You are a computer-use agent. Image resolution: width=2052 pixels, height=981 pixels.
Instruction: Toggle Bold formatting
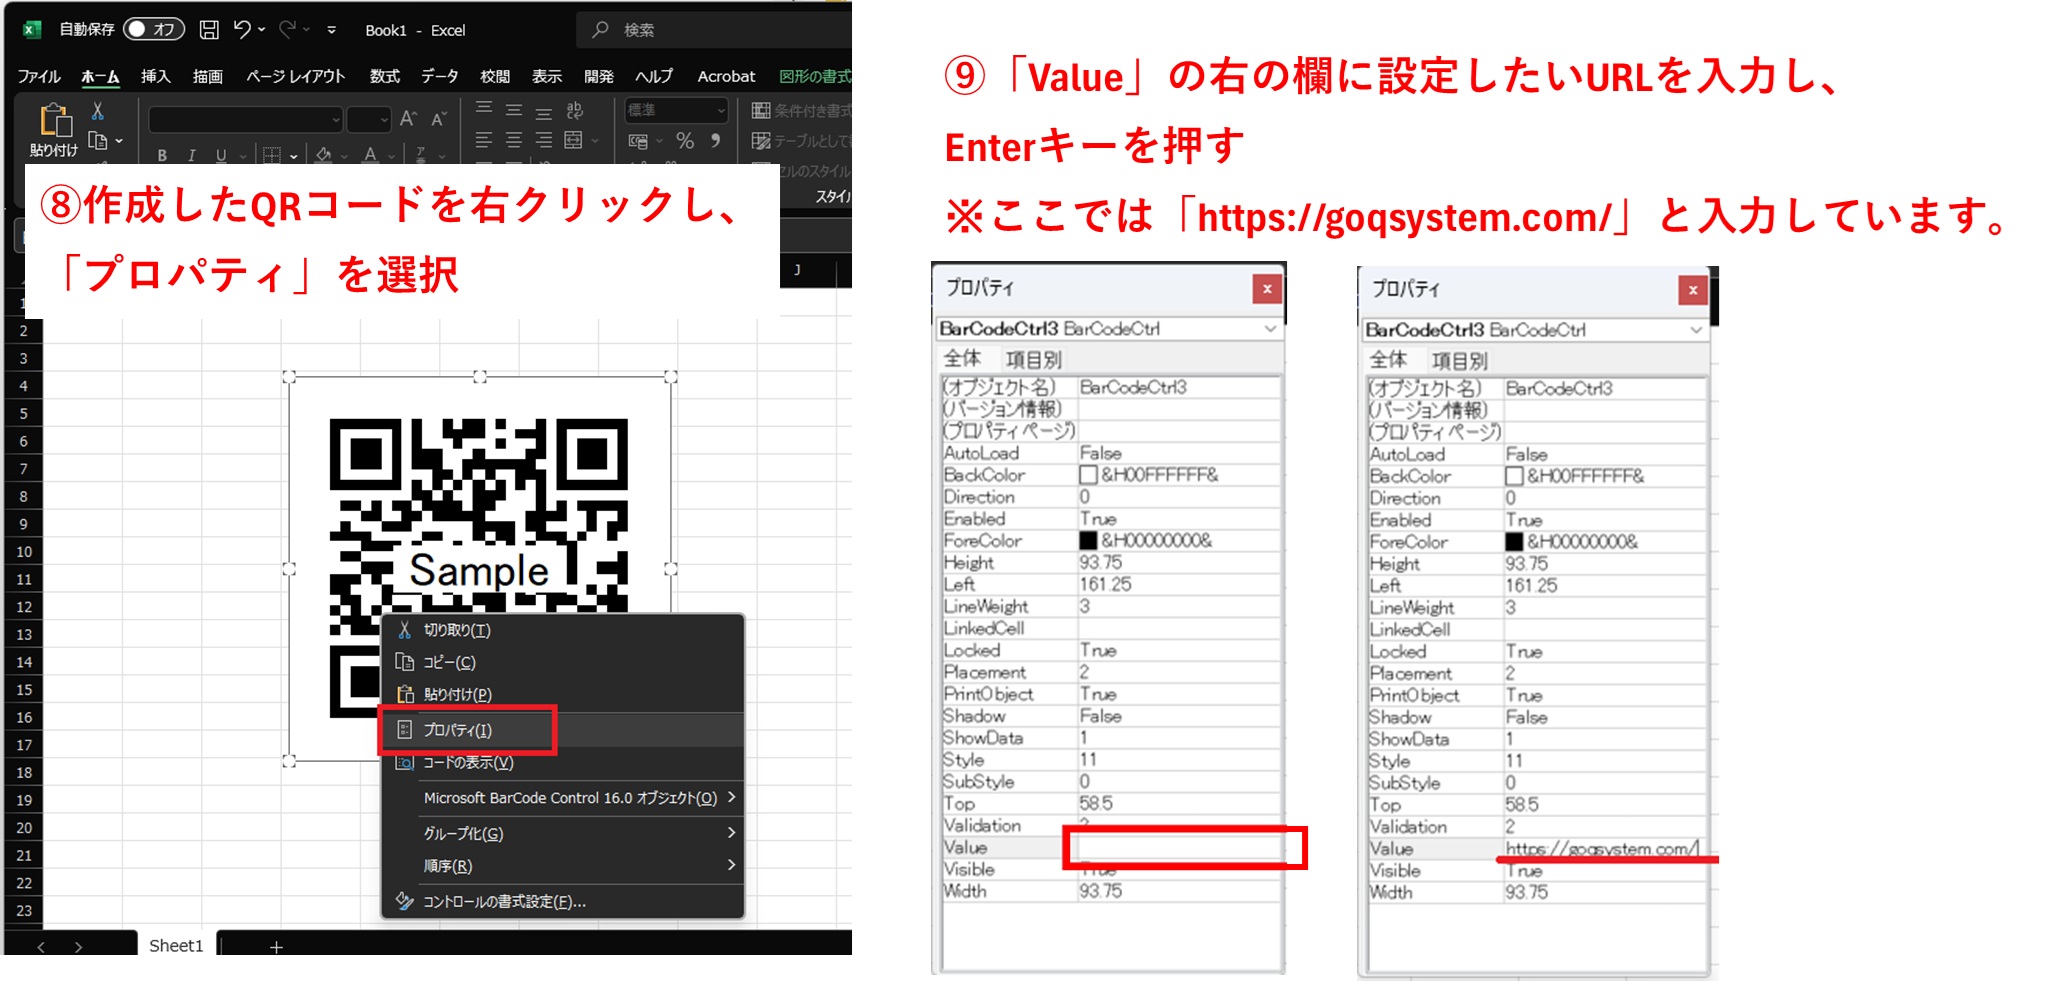pos(161,157)
